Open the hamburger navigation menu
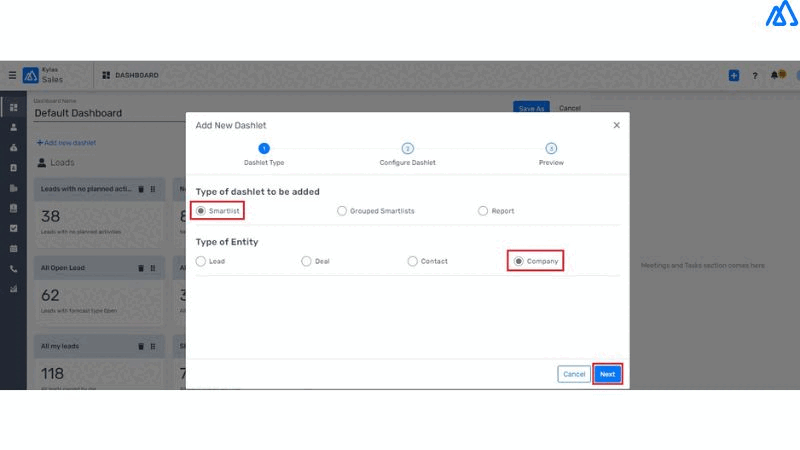Screen dimensions: 800x450 (x=12, y=75)
